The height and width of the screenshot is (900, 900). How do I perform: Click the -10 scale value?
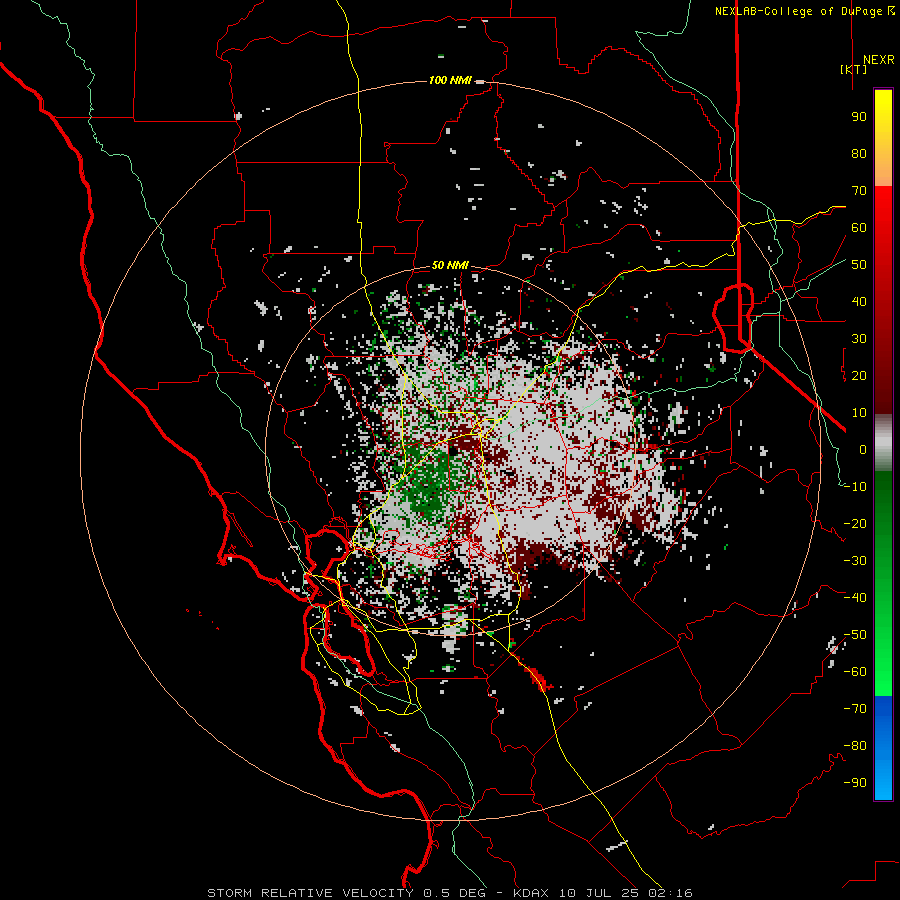855,487
